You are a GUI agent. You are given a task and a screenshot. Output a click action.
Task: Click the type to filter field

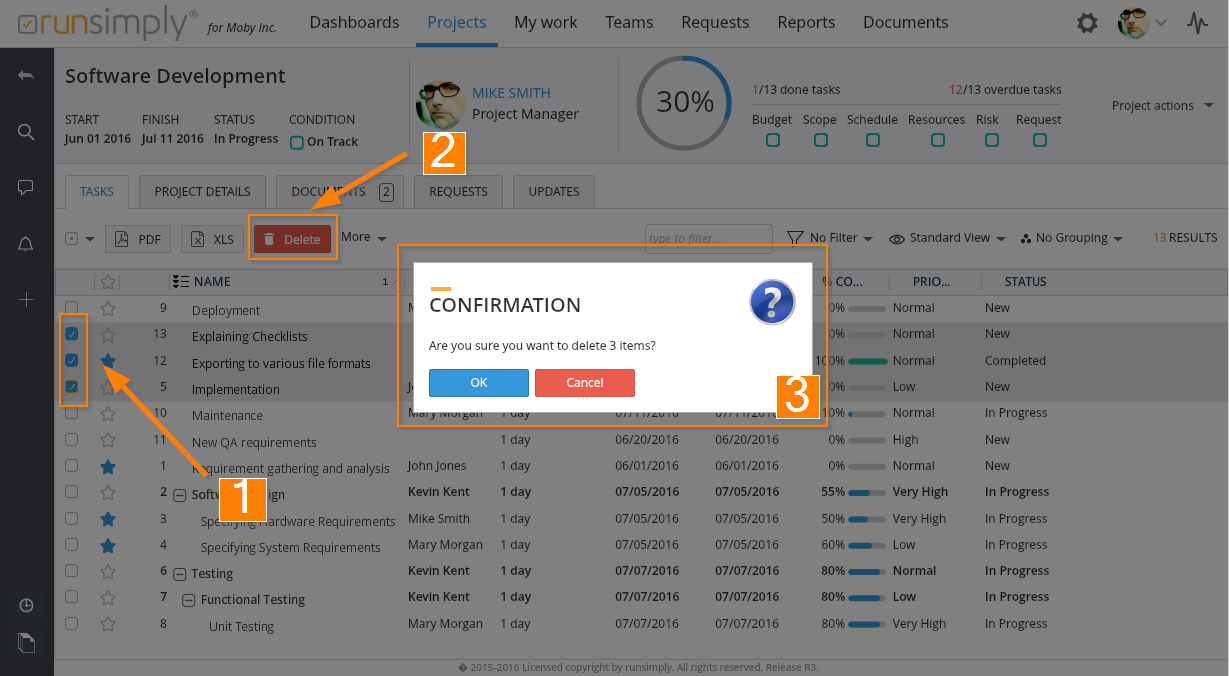(708, 239)
